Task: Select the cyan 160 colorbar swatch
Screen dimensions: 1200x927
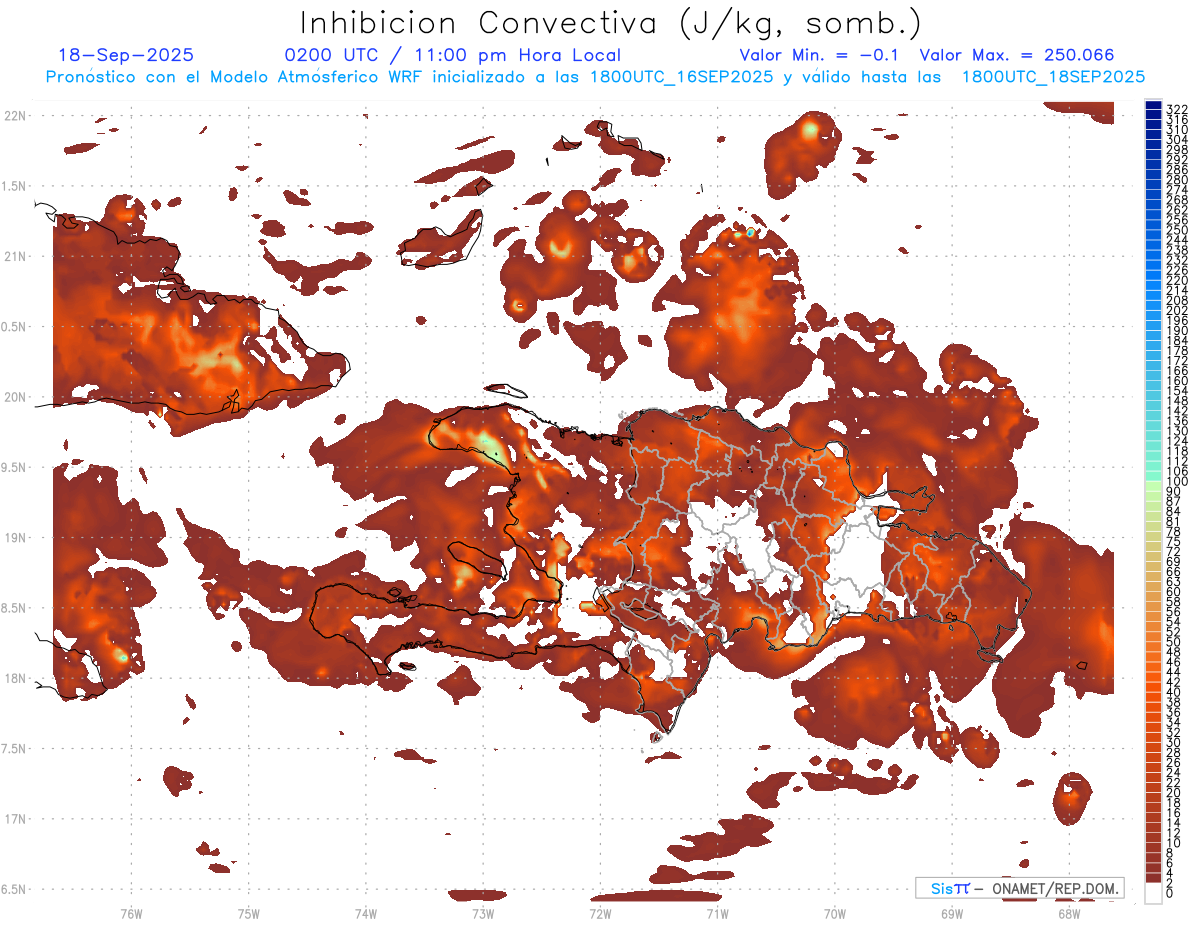Action: pos(1153,381)
